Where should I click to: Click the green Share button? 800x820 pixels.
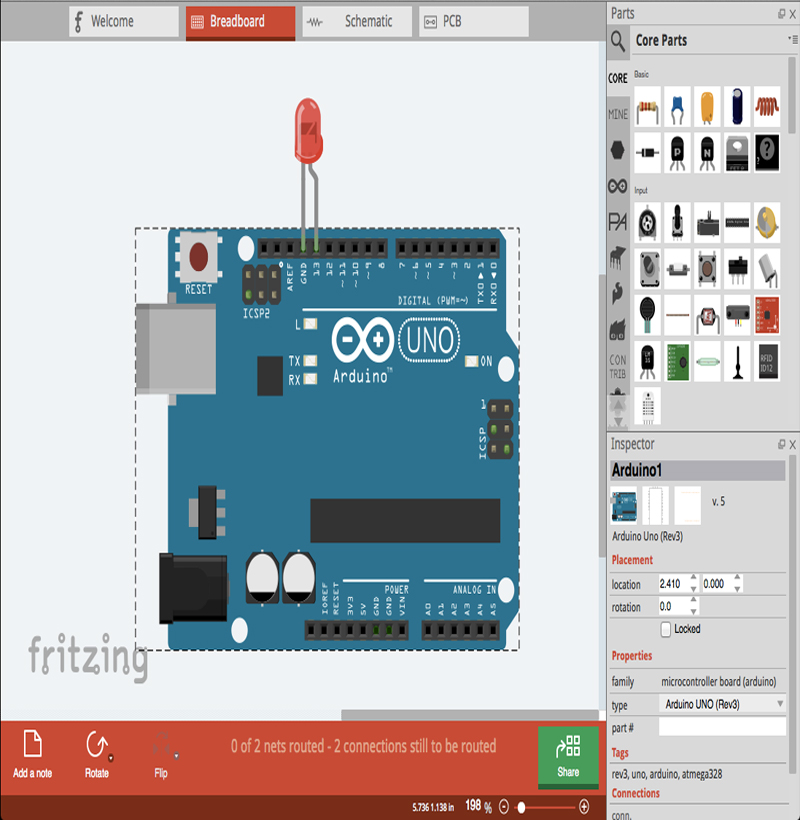tap(568, 757)
